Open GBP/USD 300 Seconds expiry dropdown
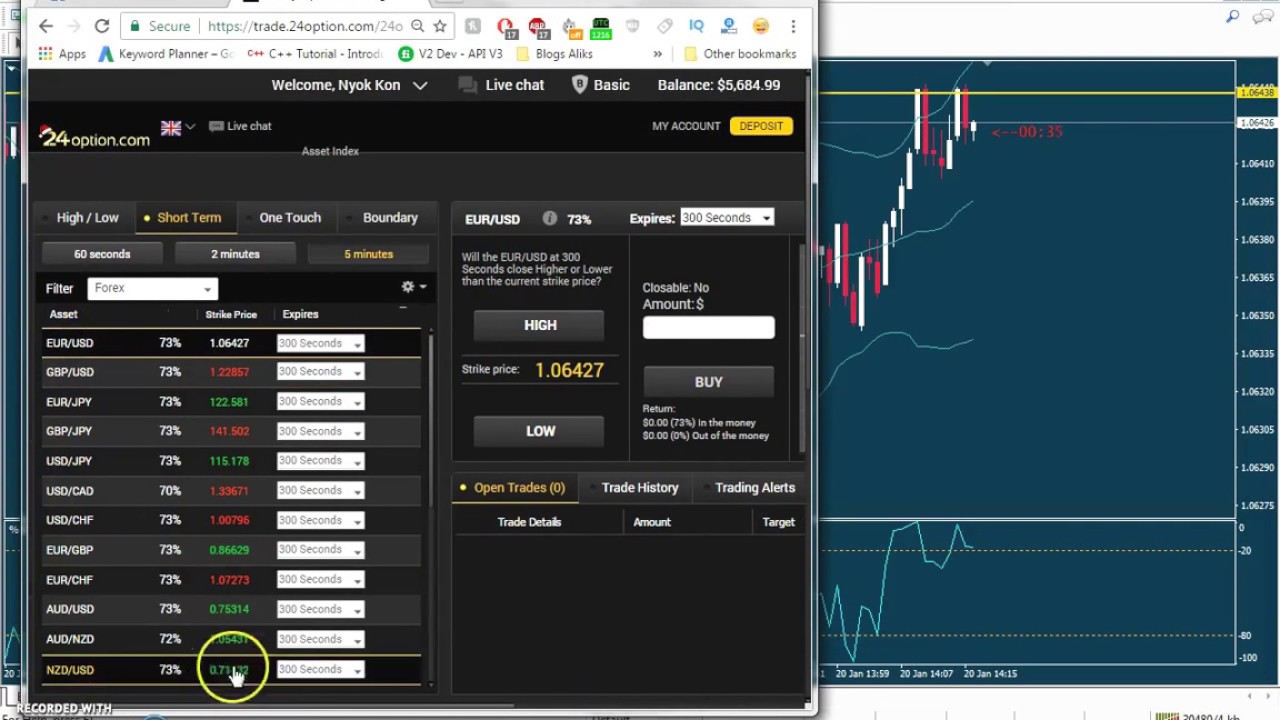 [320, 372]
